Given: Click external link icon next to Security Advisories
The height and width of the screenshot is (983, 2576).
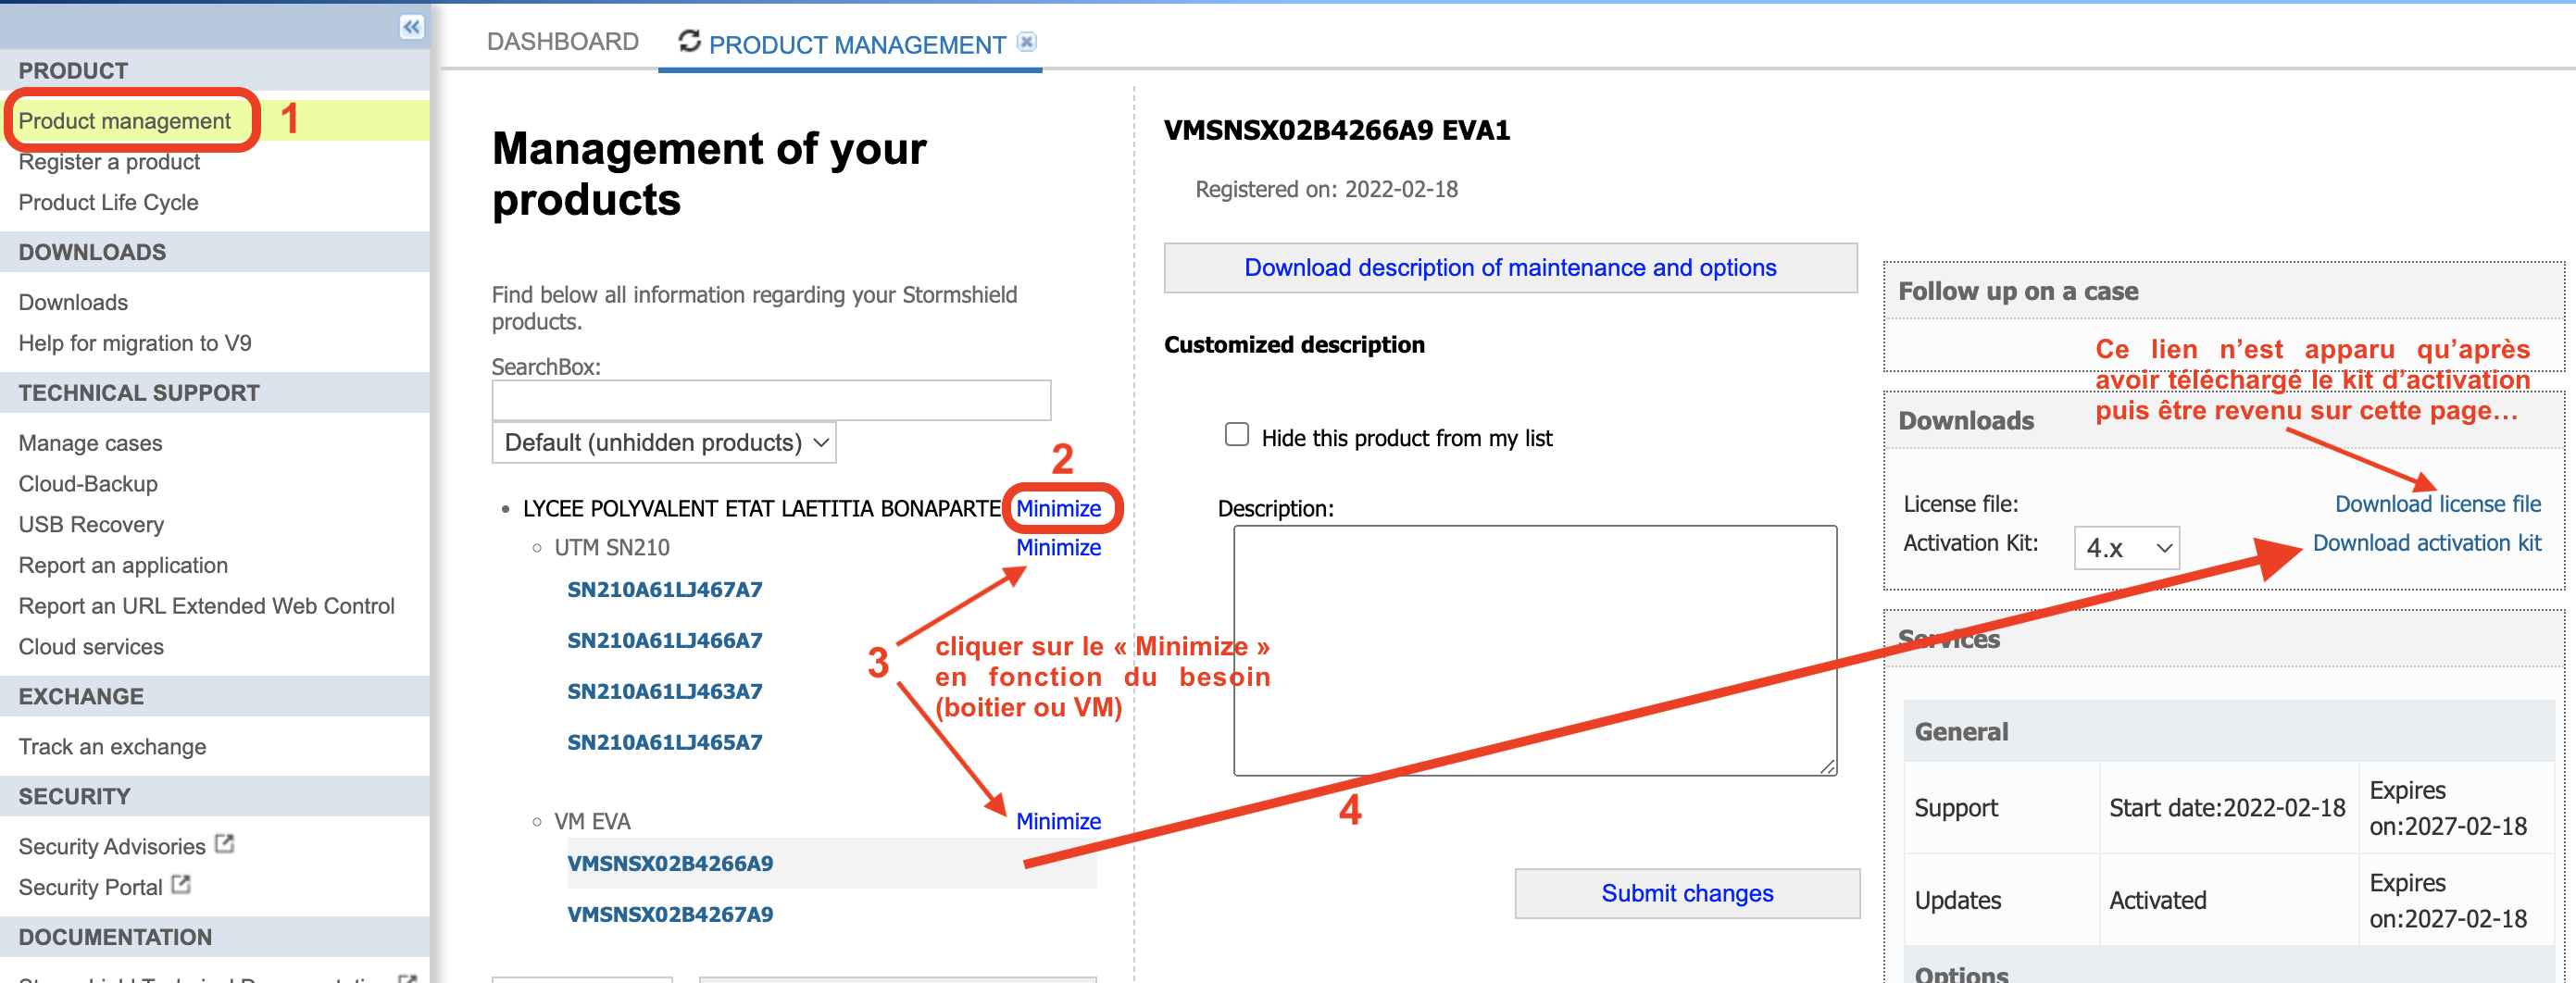Looking at the screenshot, I should [x=225, y=844].
